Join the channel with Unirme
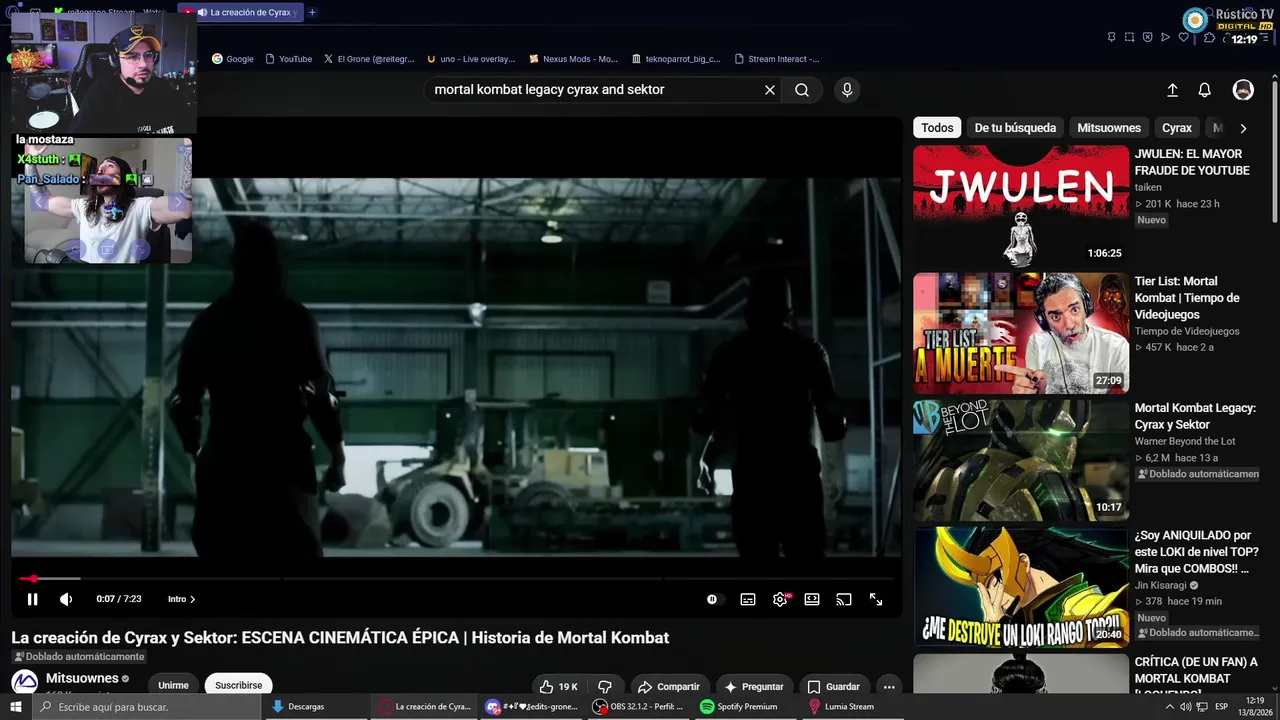The image size is (1280, 720). 173,686
